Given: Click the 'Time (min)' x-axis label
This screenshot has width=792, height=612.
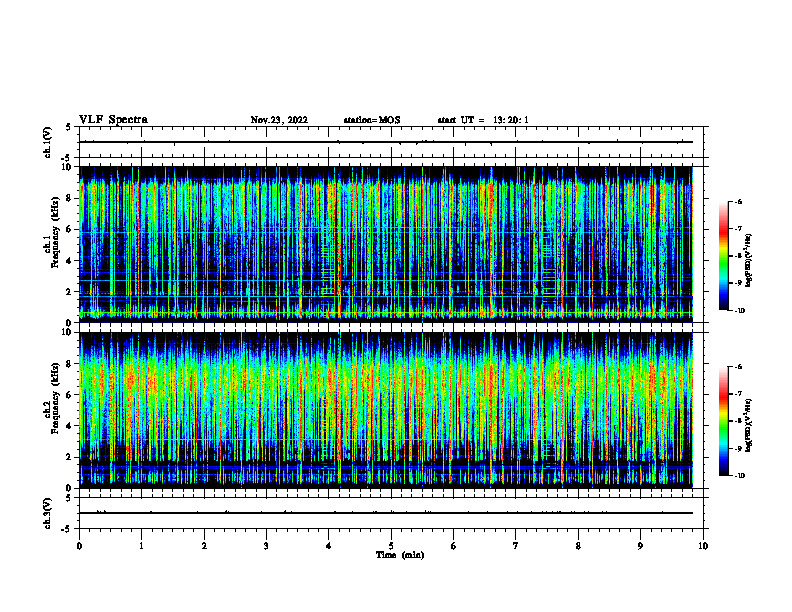Looking at the screenshot, I should 400,555.
